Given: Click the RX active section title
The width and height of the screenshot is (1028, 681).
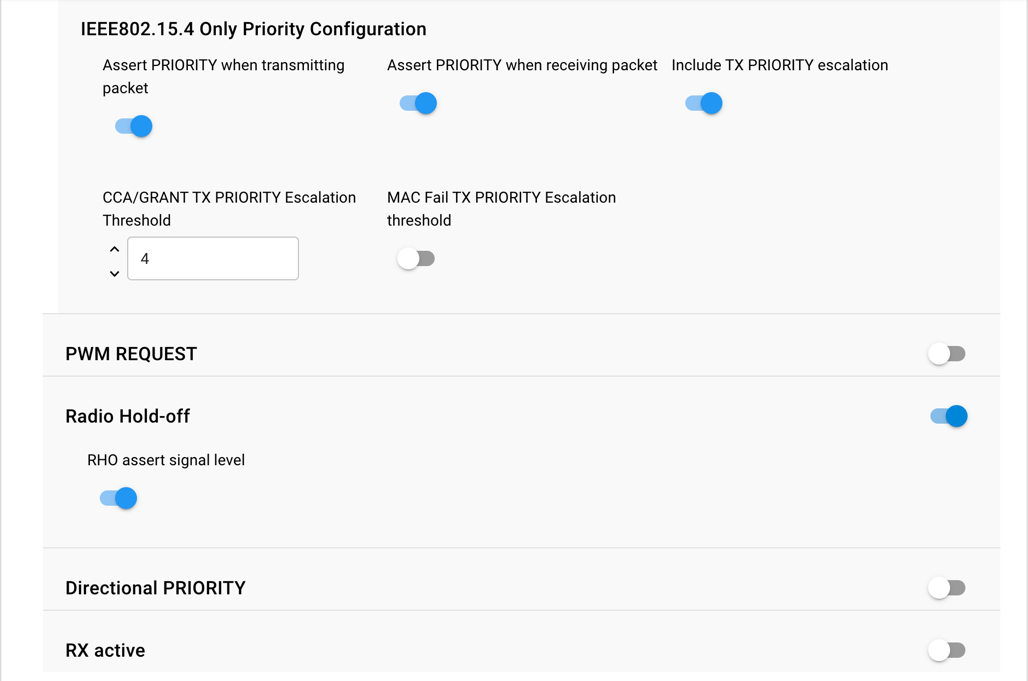Looking at the screenshot, I should 105,650.
